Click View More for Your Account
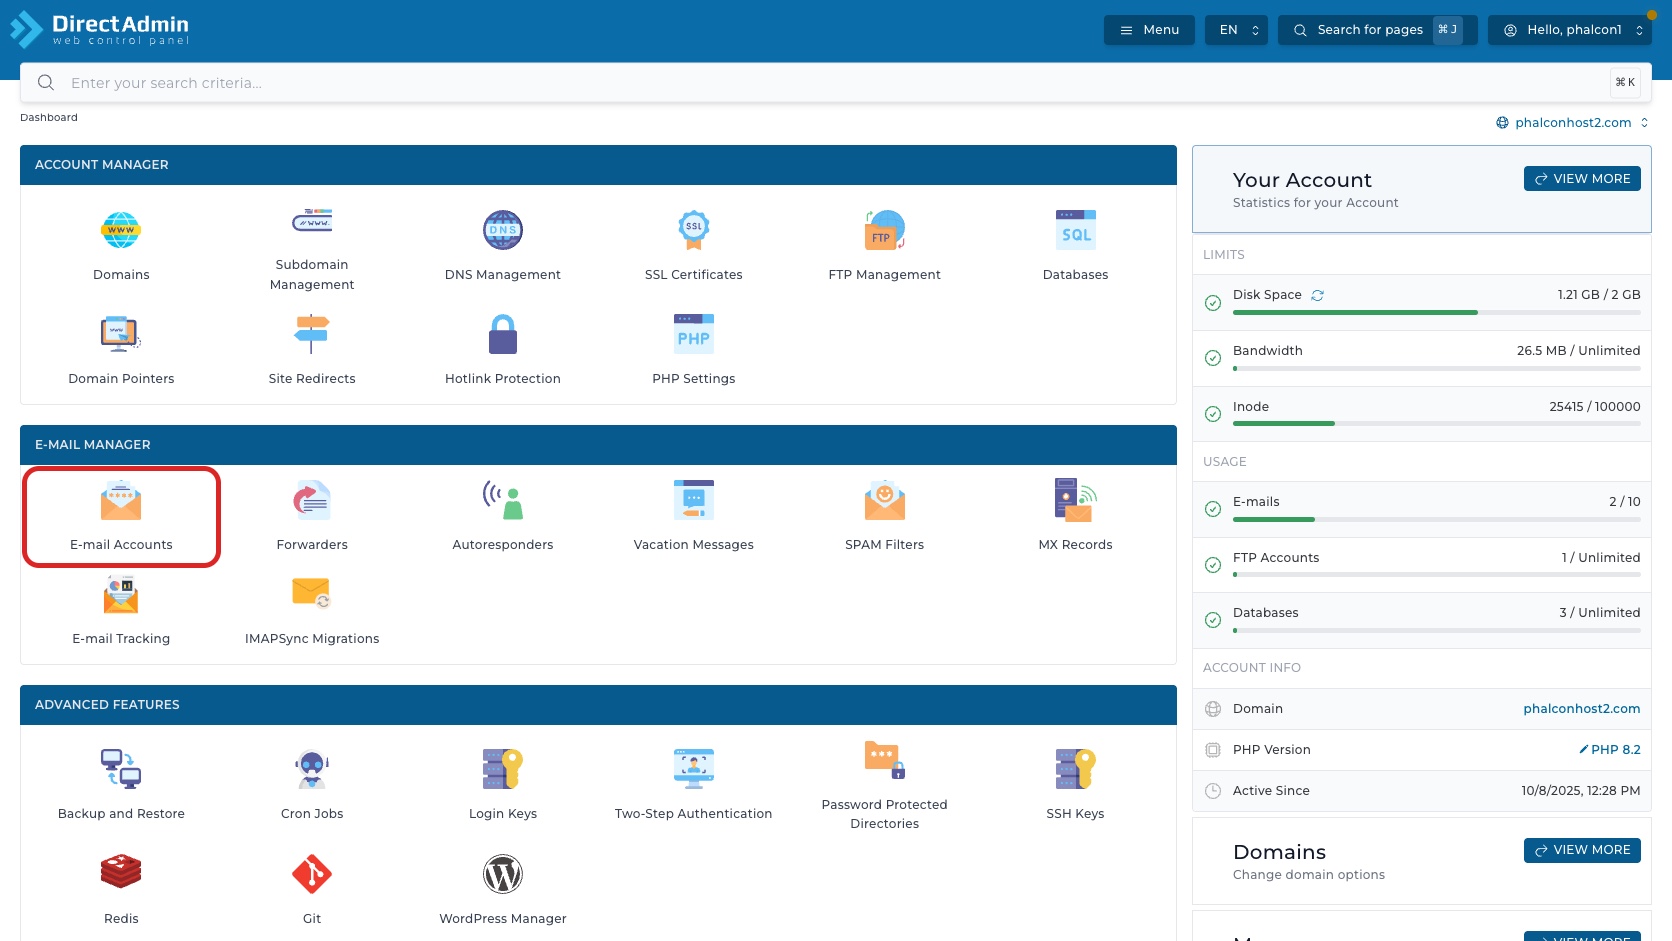The height and width of the screenshot is (941, 1672). tap(1582, 178)
